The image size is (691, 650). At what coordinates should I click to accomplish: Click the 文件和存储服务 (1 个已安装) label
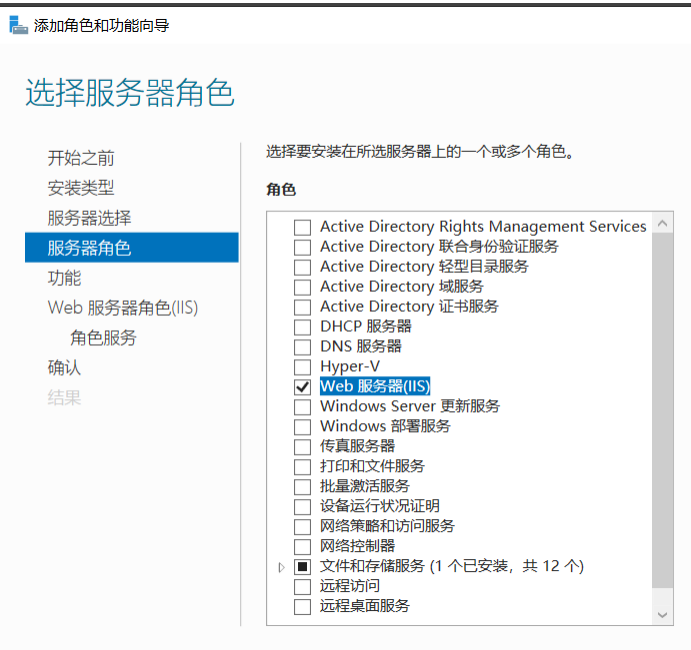(x=452, y=566)
